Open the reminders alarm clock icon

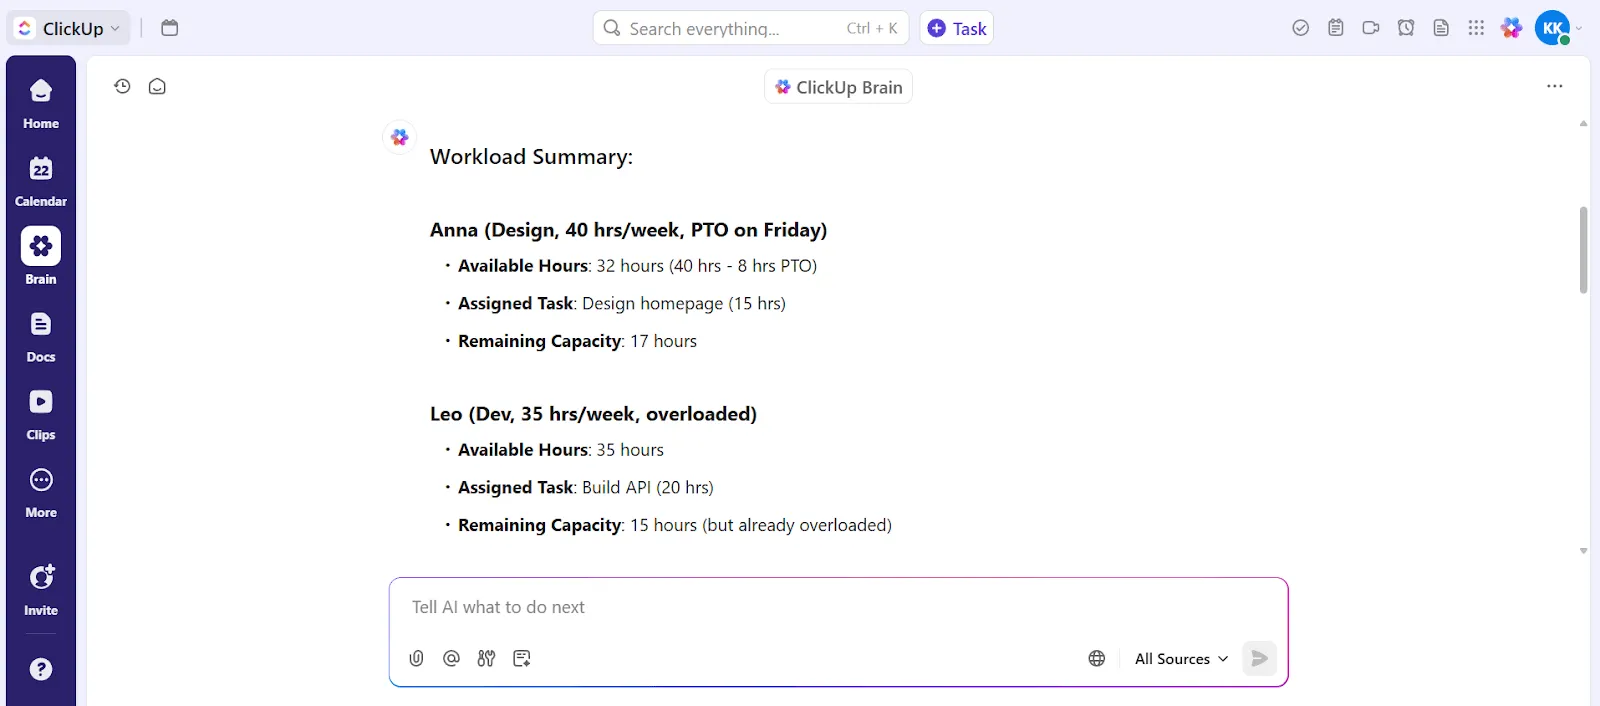pyautogui.click(x=1406, y=28)
